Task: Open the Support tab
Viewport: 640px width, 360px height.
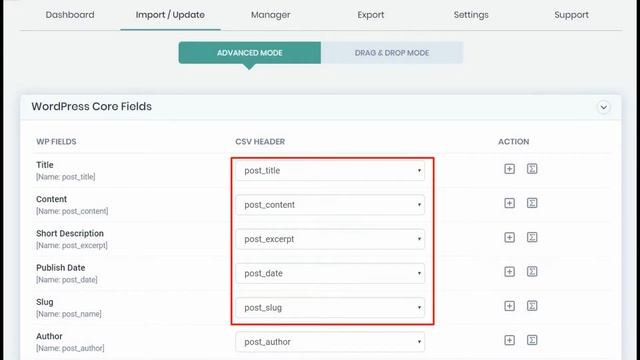Action: tap(571, 15)
